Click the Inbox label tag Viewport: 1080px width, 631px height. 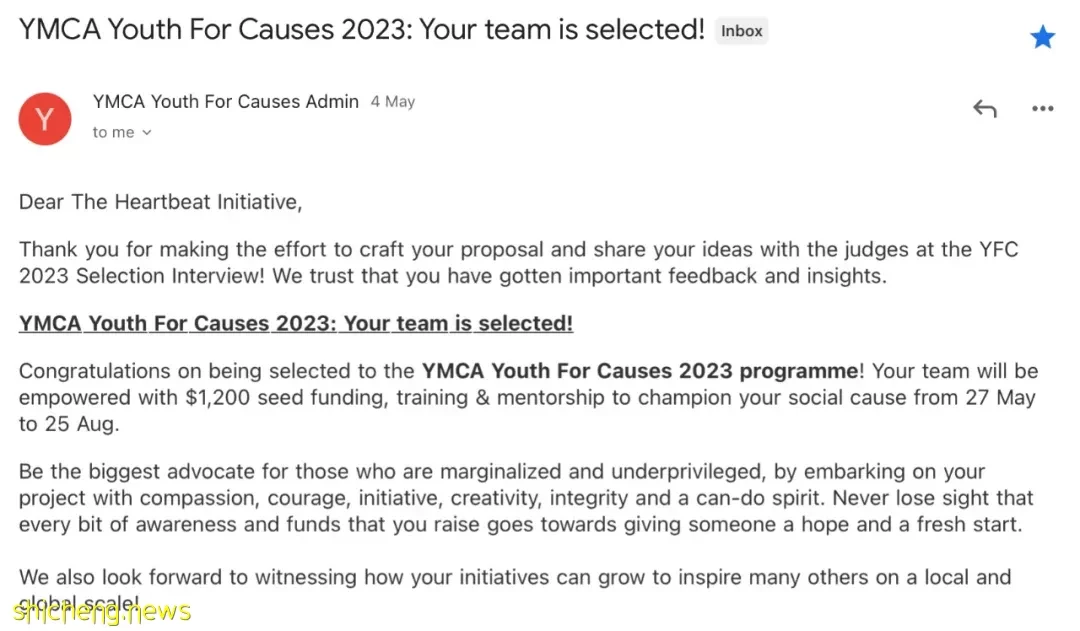pos(742,31)
